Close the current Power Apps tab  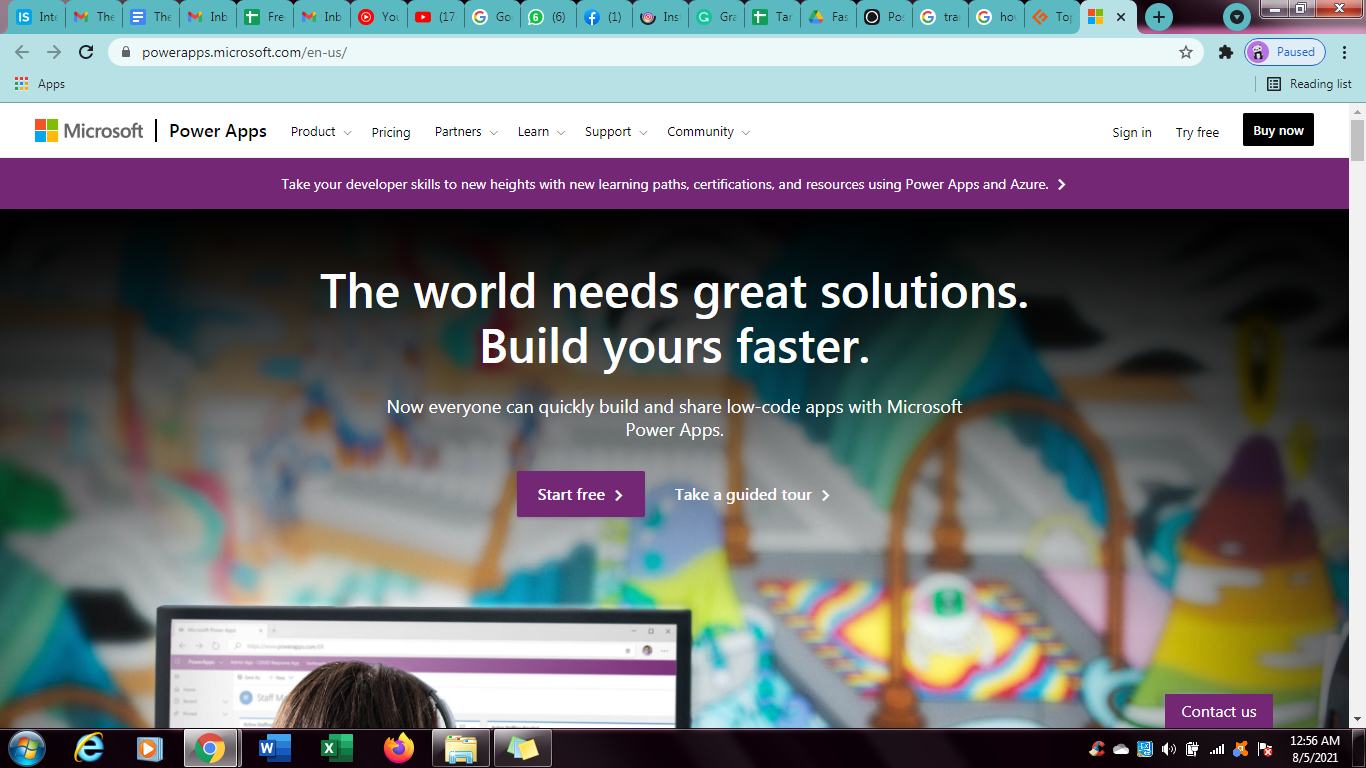pyautogui.click(x=1121, y=17)
